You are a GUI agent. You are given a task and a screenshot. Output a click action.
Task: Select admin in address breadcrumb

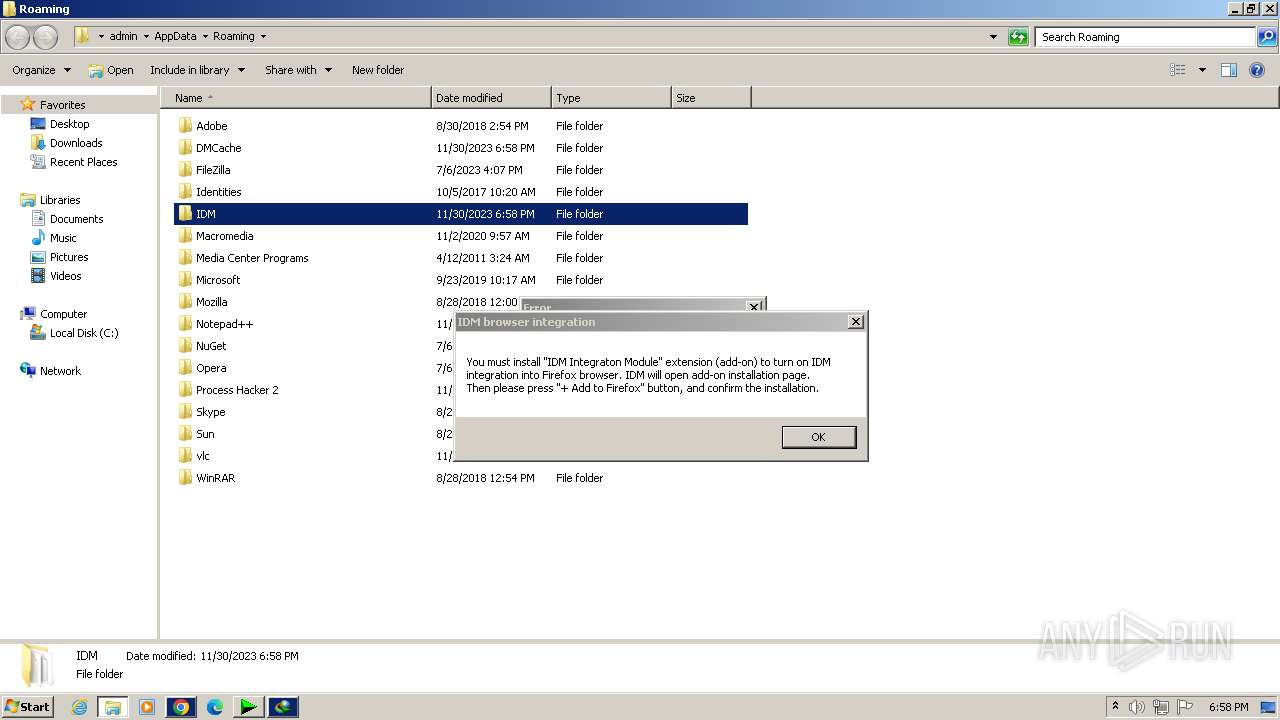pyautogui.click(x=123, y=36)
